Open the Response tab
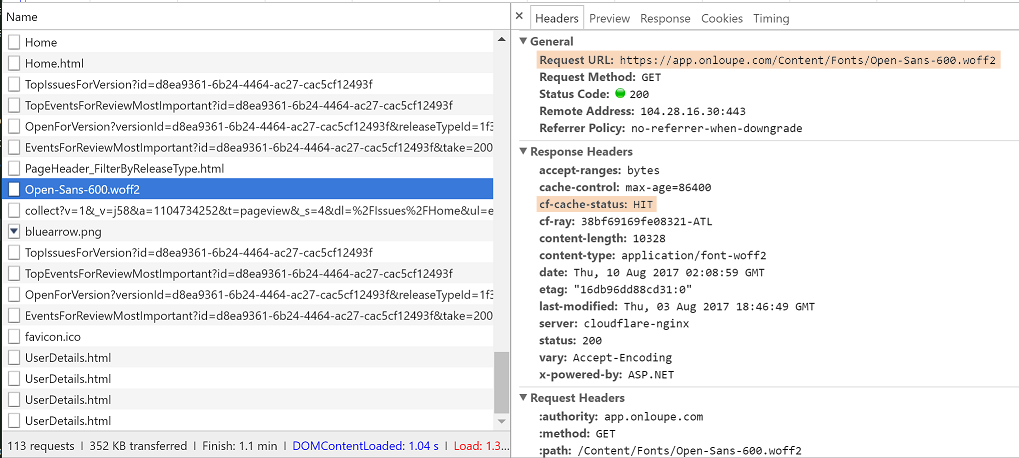 click(665, 18)
